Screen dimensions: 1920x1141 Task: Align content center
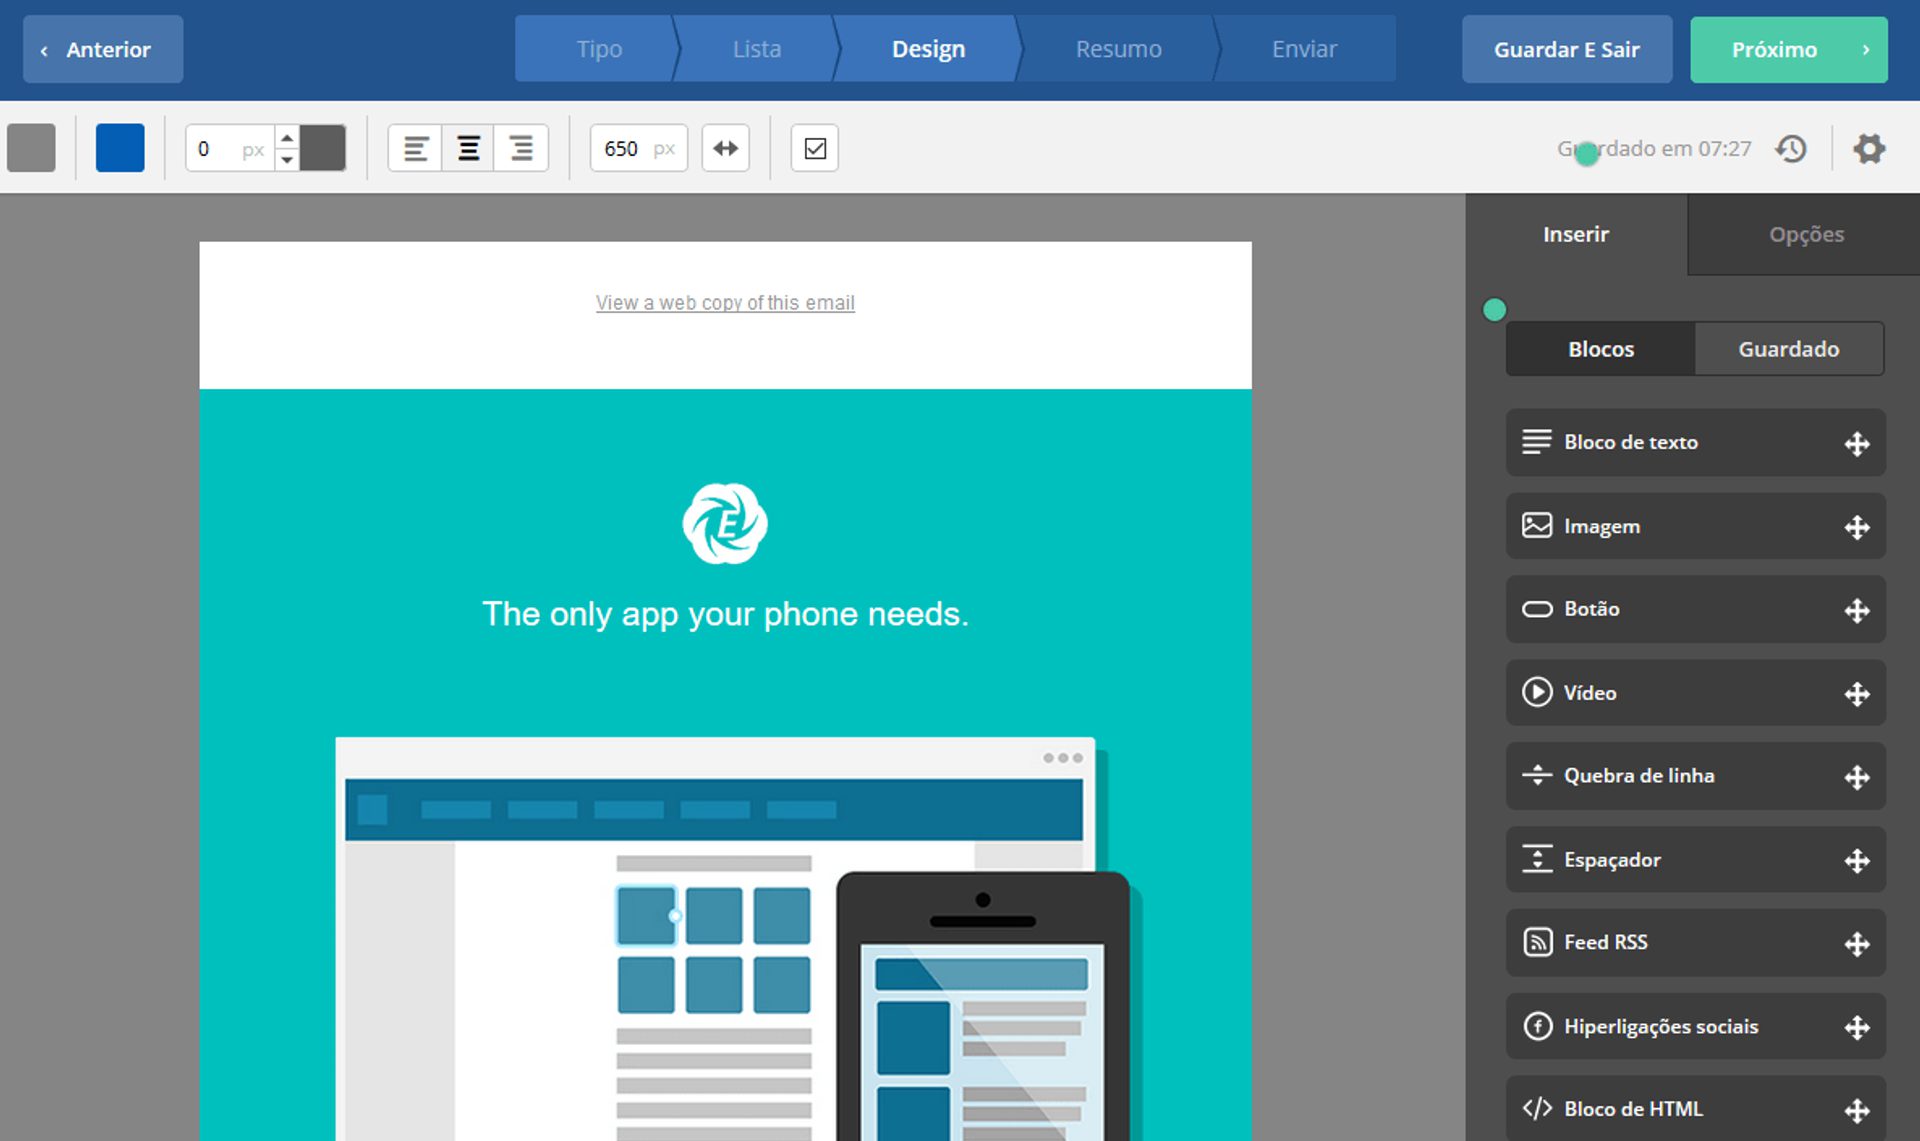[x=468, y=149]
